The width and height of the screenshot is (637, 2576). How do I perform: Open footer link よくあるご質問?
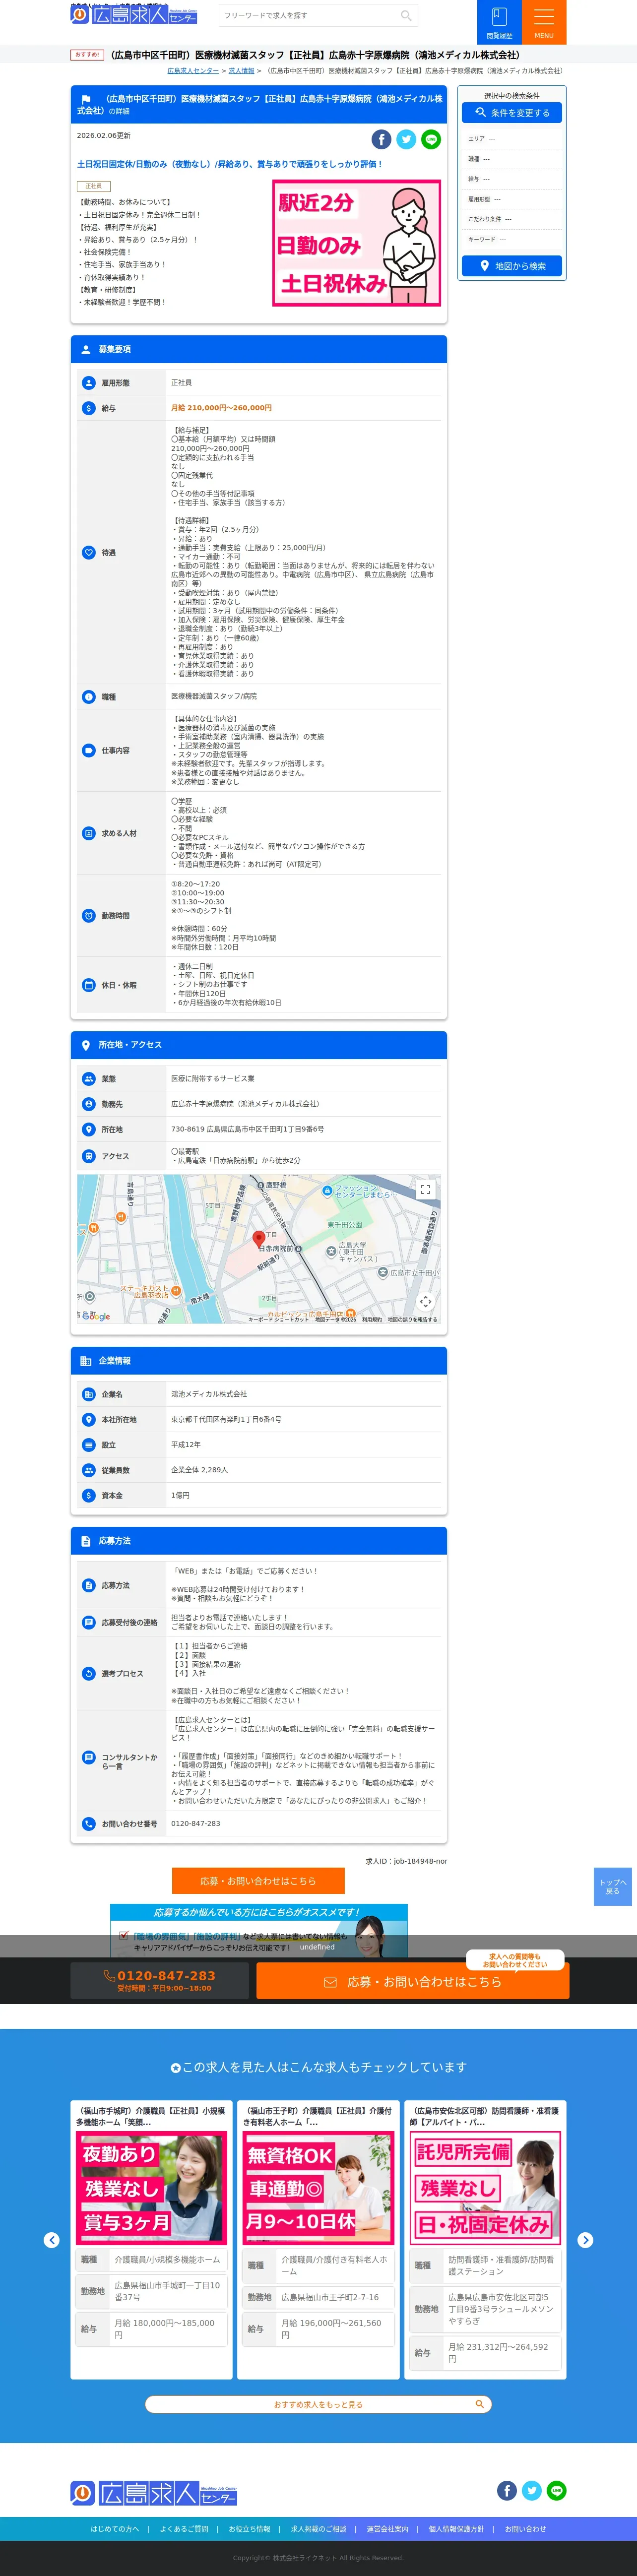pos(184,2529)
